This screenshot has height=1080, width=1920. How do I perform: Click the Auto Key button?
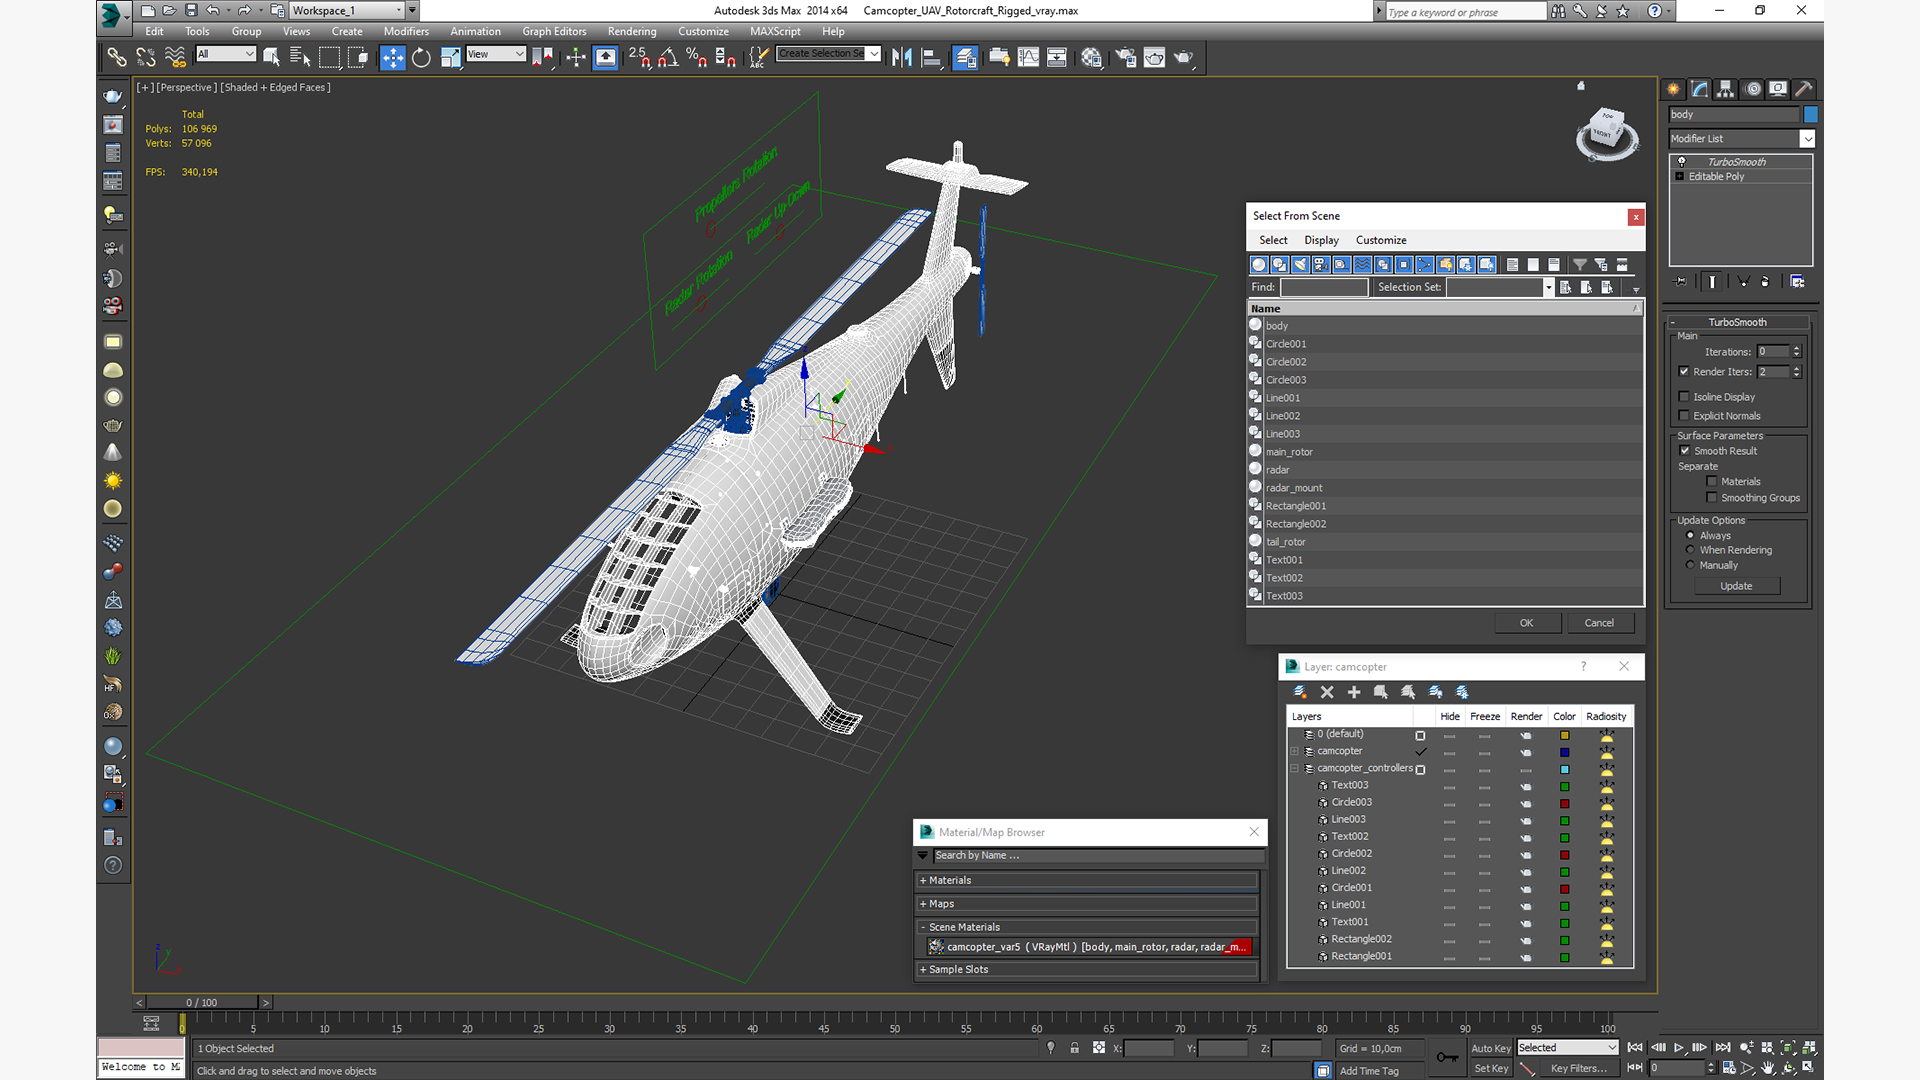pos(1490,1049)
